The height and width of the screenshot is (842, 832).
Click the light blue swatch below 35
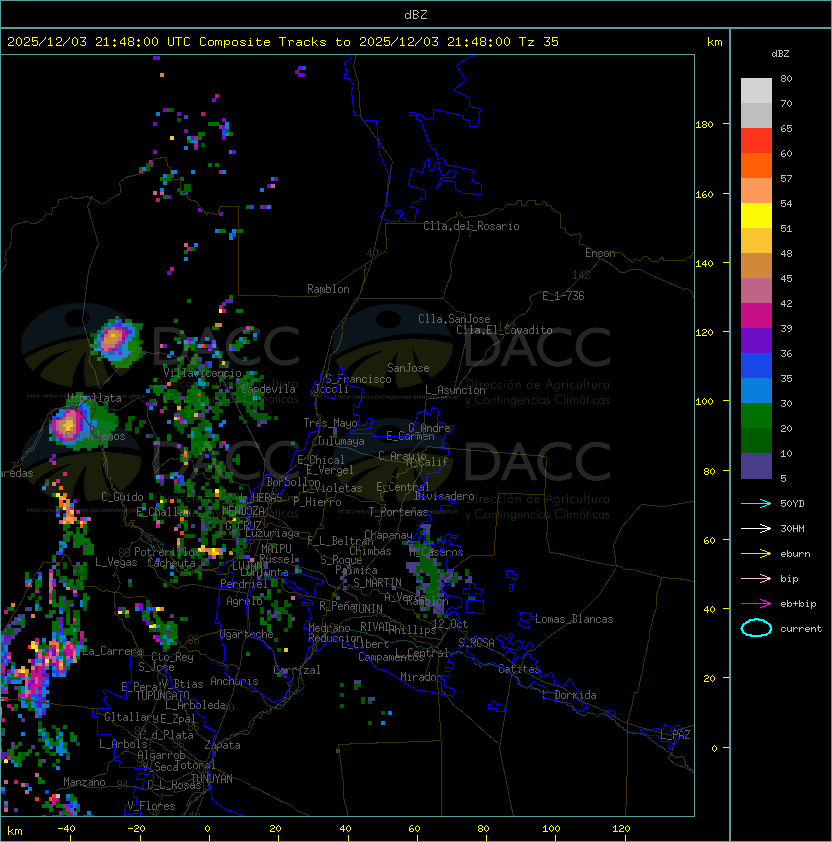(756, 391)
